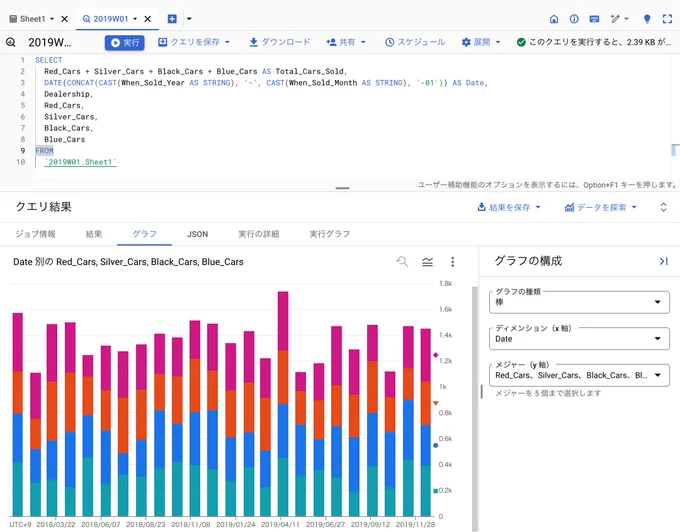Click the chart and config panel divider handle
The image size is (680, 532).
(x=481, y=392)
